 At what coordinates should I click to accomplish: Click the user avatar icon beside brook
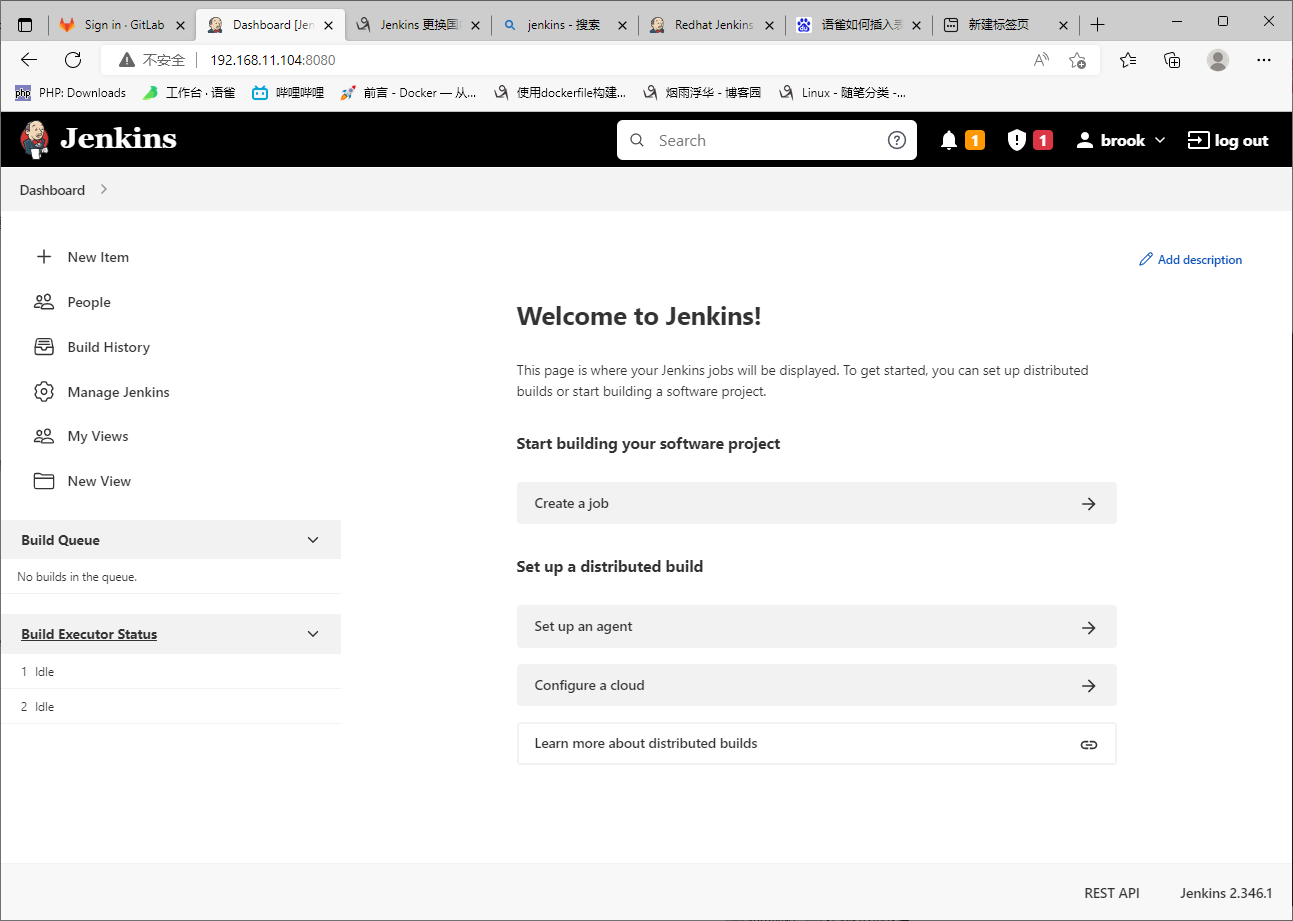[x=1085, y=140]
